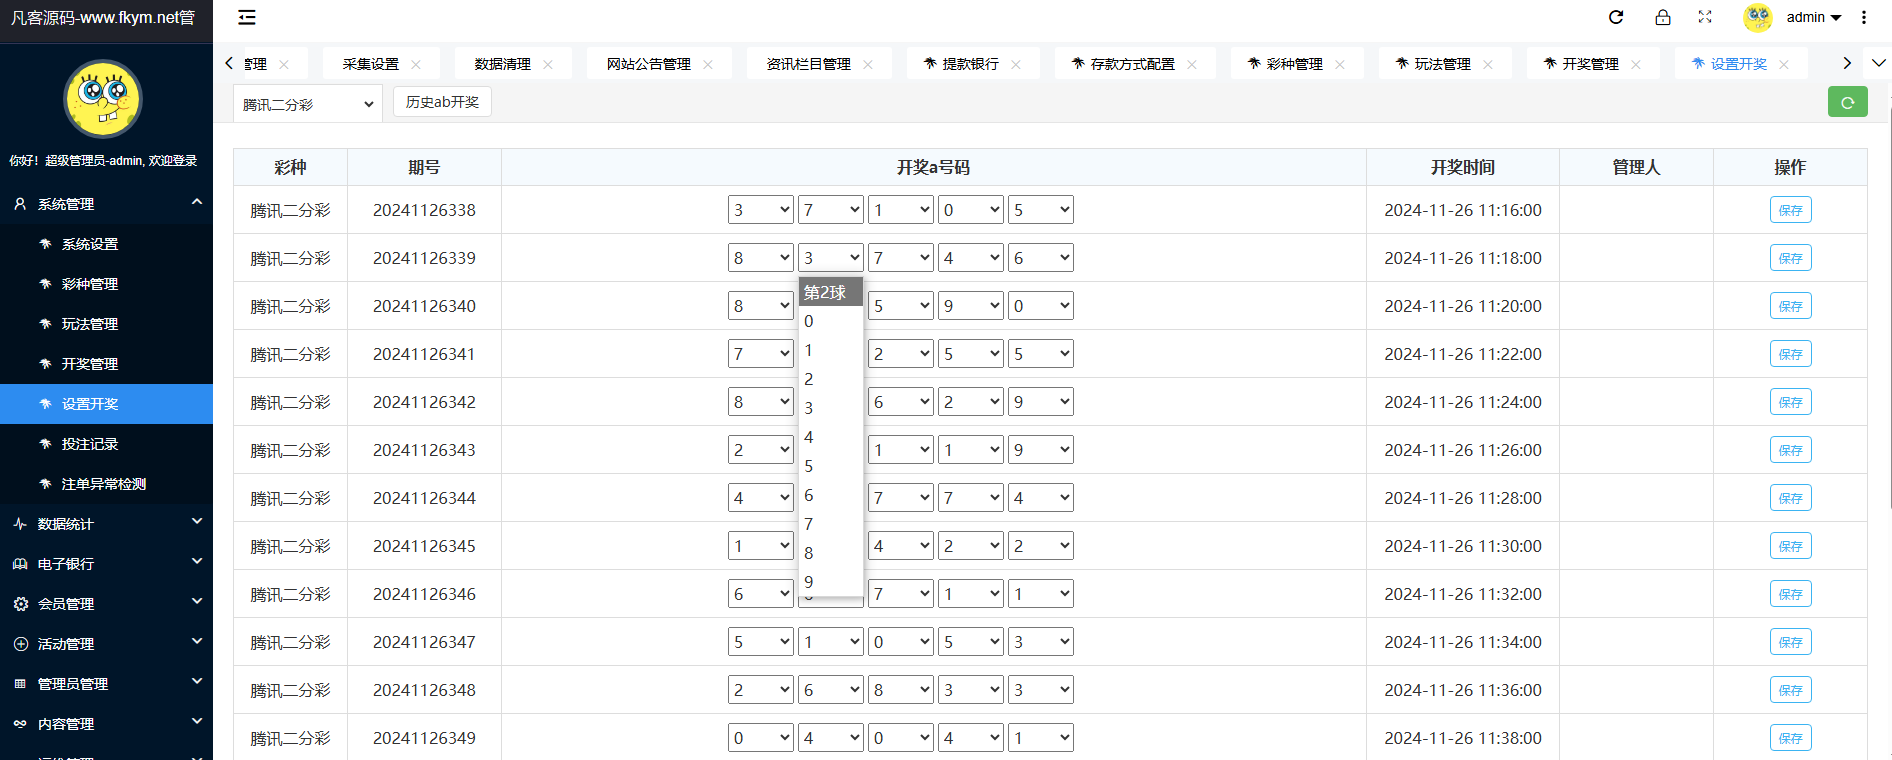Image resolution: width=1892 pixels, height=760 pixels.
Task: Close the 网站公告管理 tab
Action: [x=708, y=64]
